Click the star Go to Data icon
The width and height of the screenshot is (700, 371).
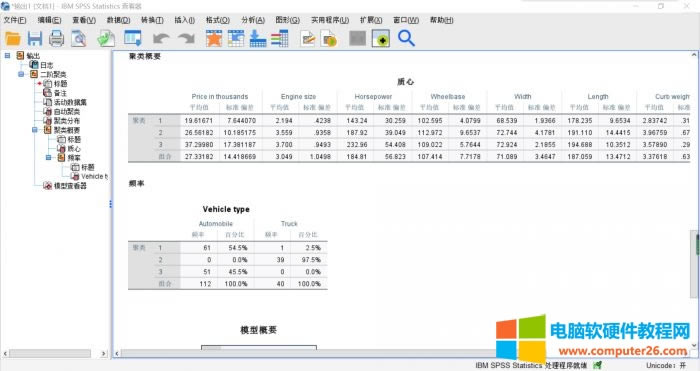[x=214, y=38]
